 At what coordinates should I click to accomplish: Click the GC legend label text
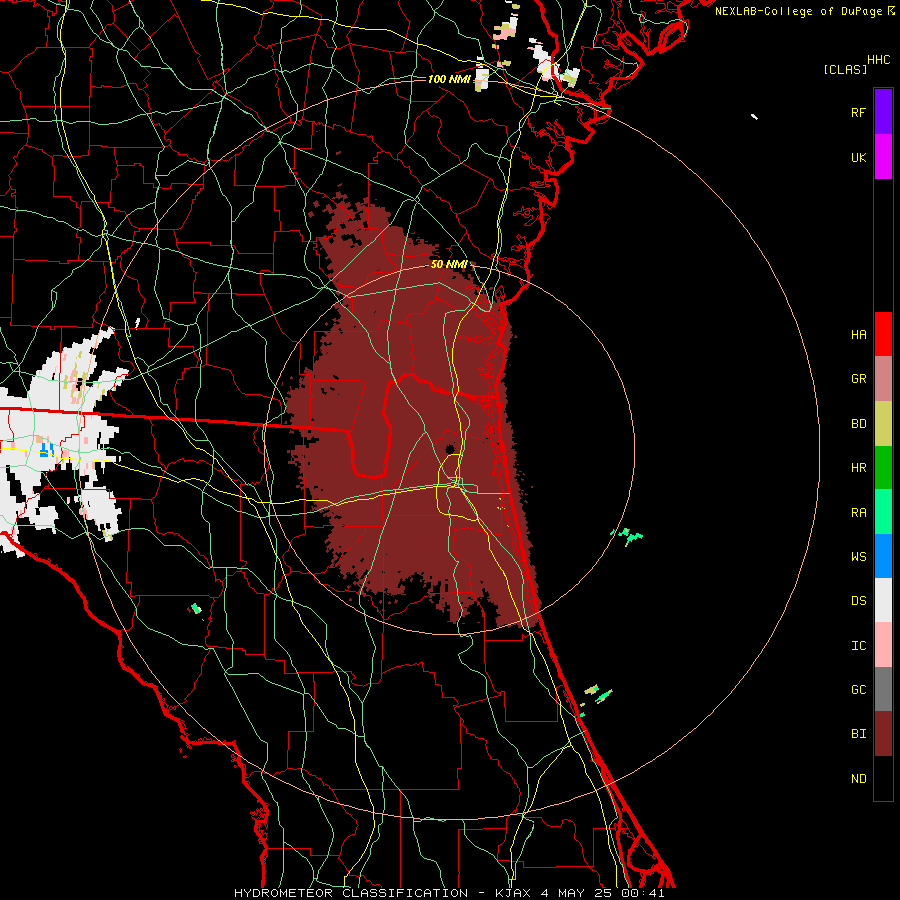pos(858,690)
